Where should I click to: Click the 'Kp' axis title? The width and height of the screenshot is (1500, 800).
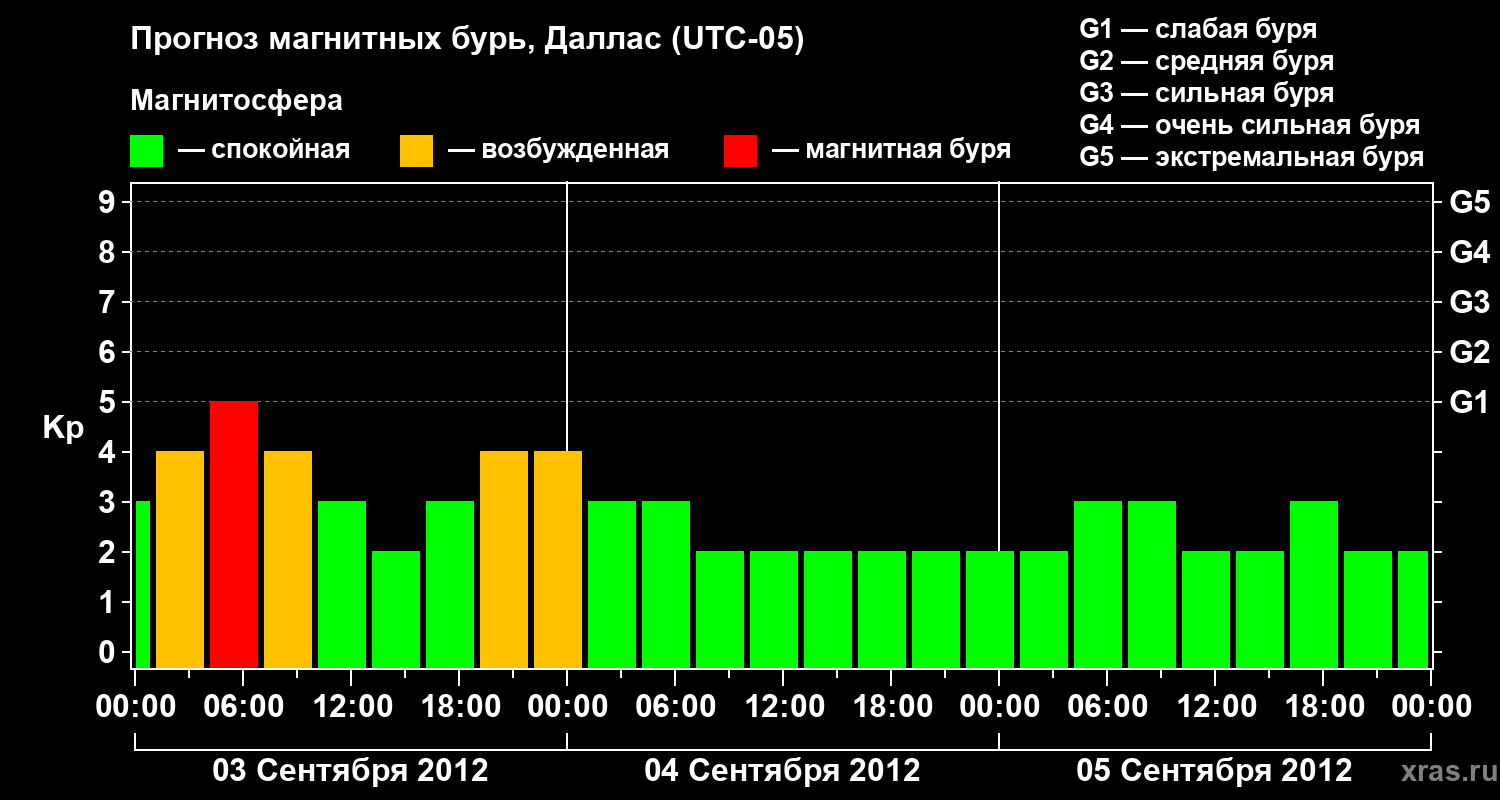[63, 428]
